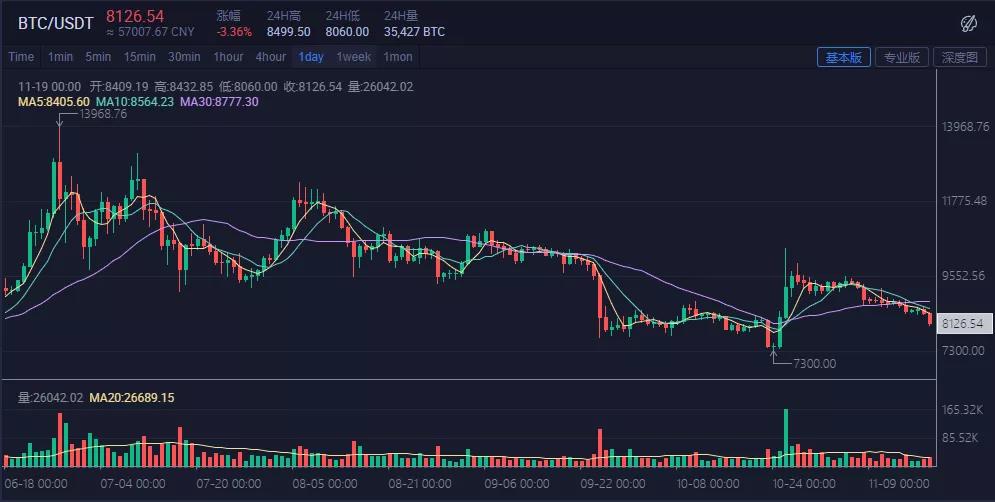Viewport: 995px width, 502px height.
Task: Click the MA5 indicator label
Action: point(54,101)
